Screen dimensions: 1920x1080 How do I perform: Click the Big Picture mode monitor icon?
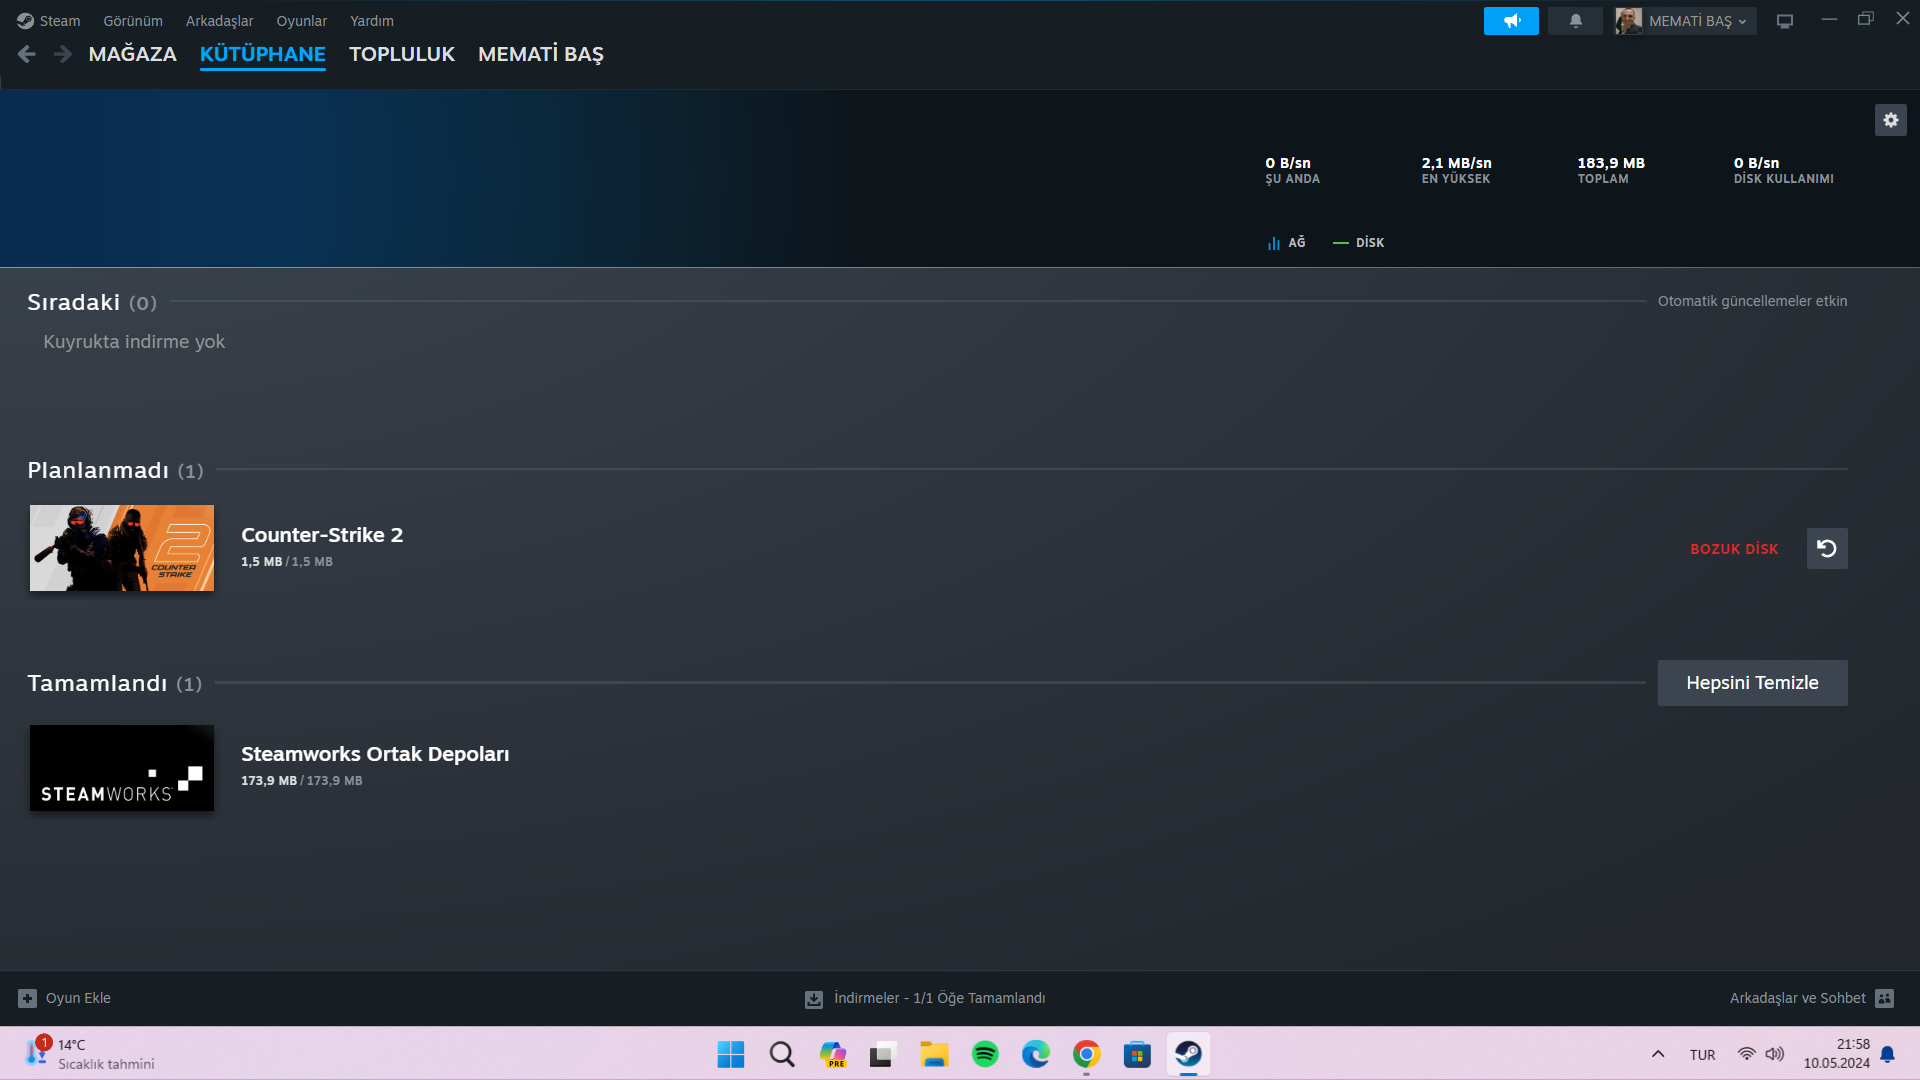1785,21
